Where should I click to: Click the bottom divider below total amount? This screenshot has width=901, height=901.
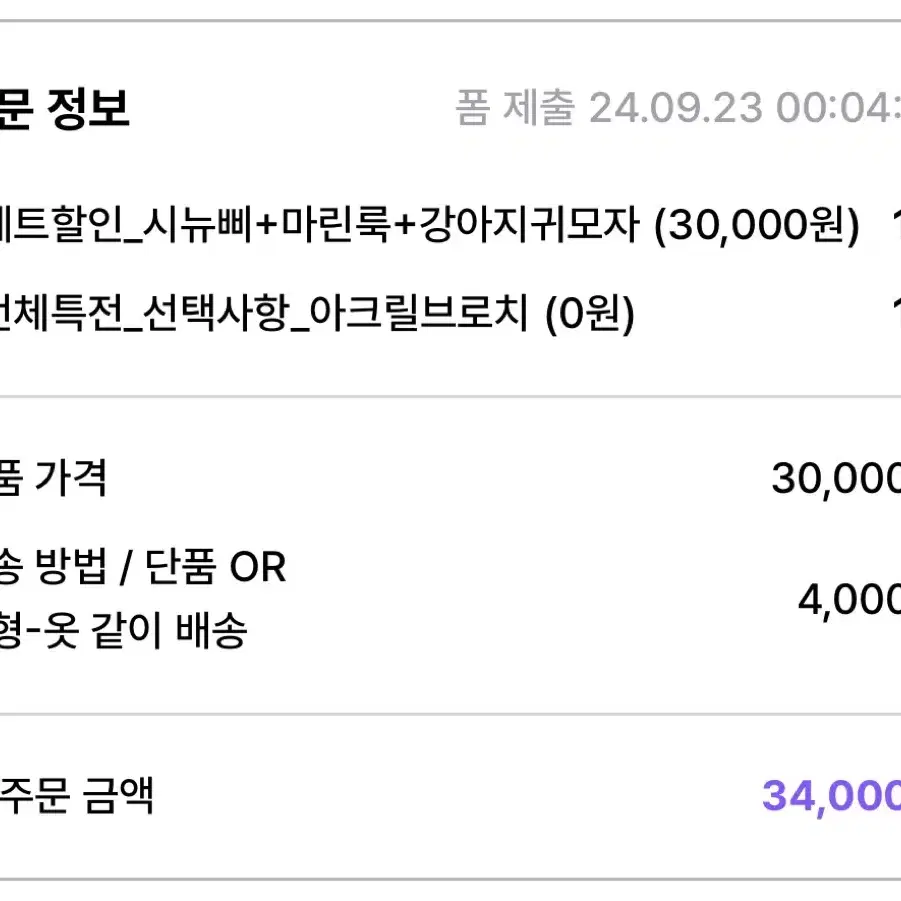pos(450,879)
